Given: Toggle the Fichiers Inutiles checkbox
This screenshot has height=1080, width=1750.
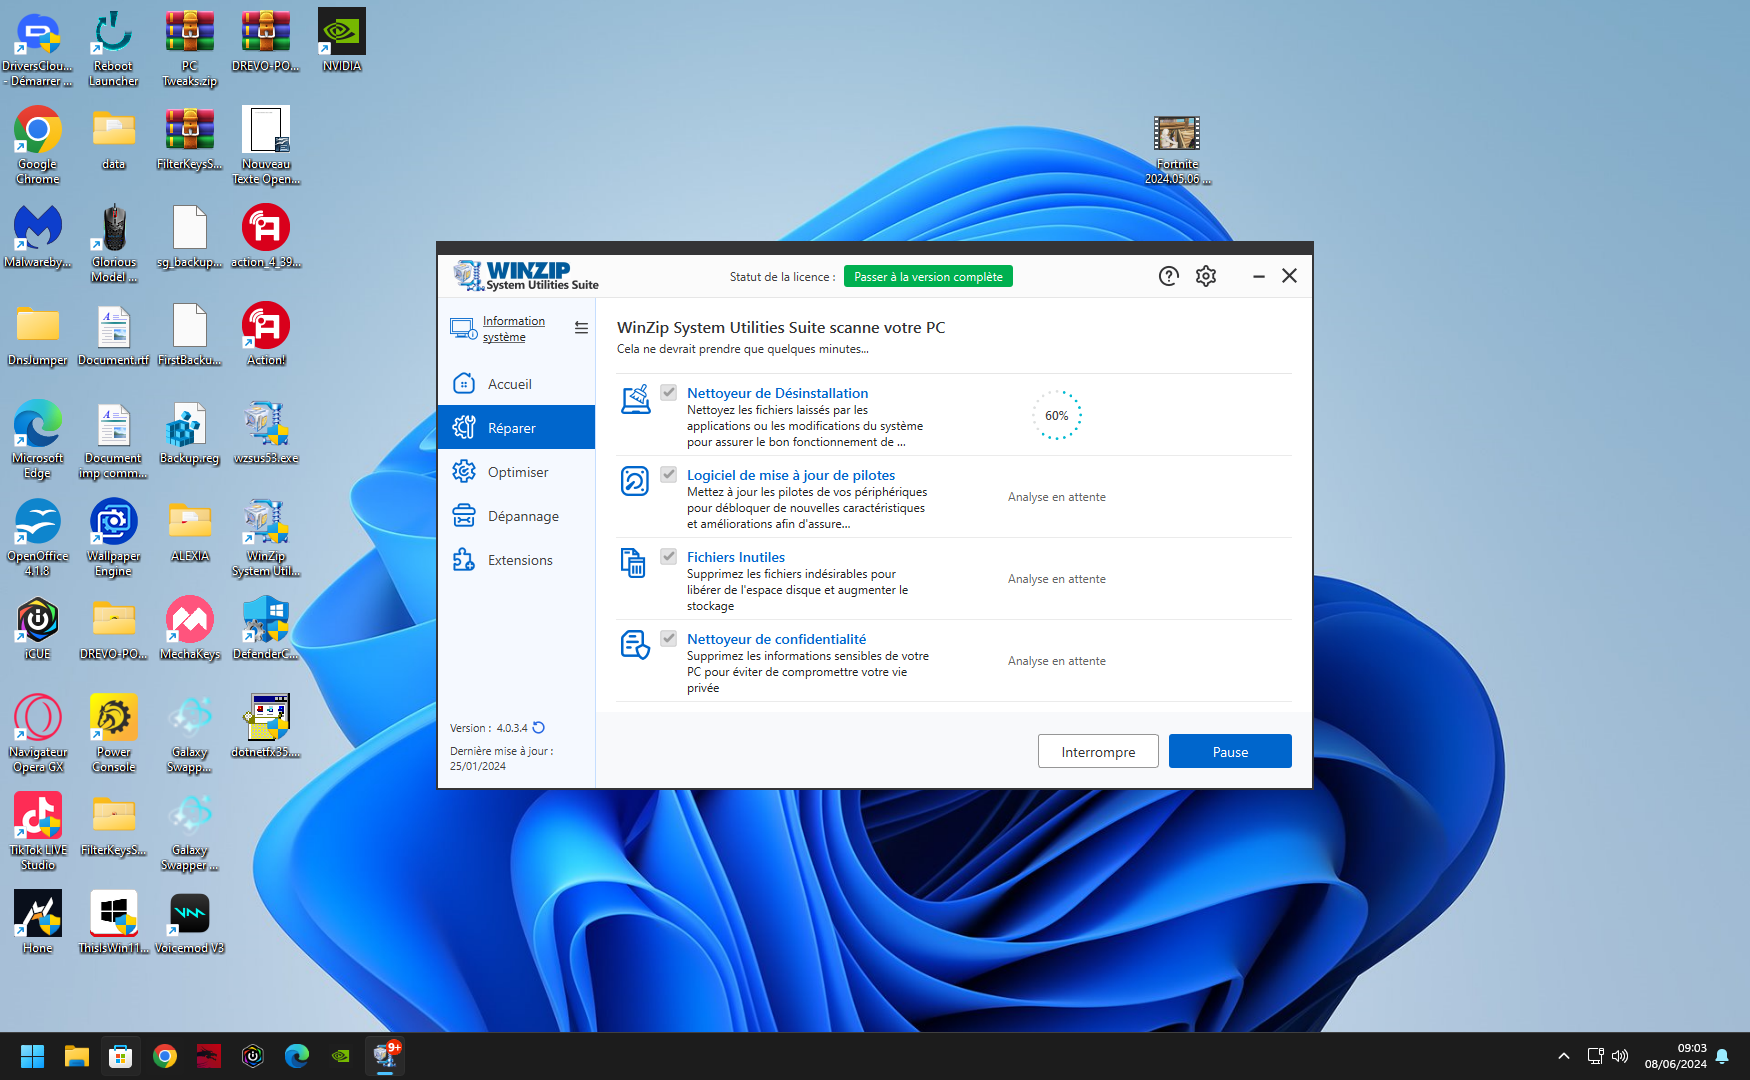Looking at the screenshot, I should pyautogui.click(x=669, y=557).
